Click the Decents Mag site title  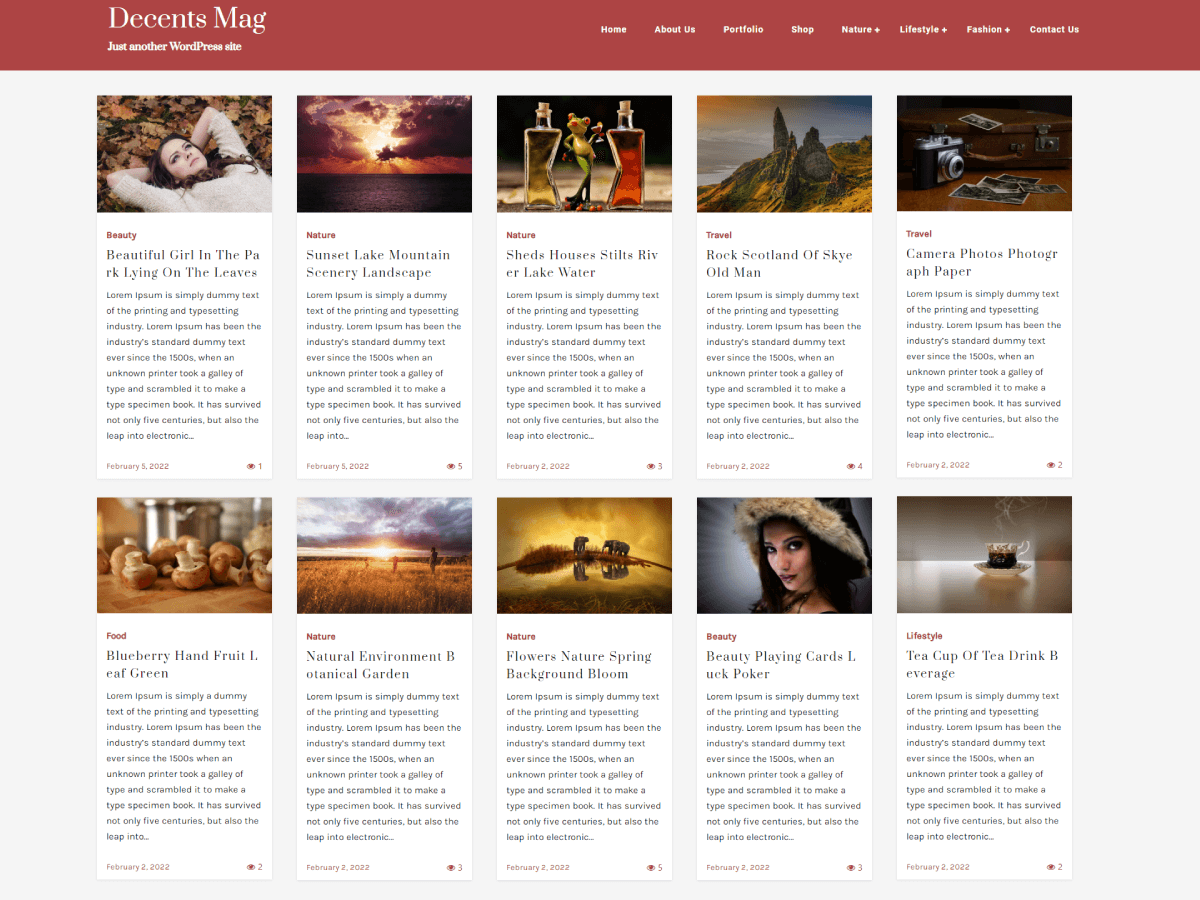coord(186,18)
